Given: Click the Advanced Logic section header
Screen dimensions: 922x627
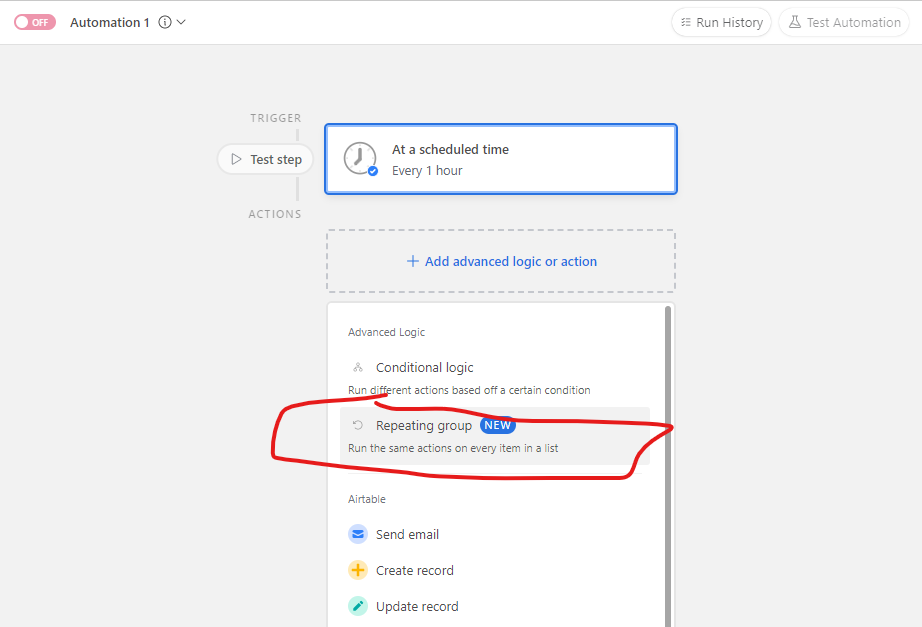Looking at the screenshot, I should coord(386,332).
